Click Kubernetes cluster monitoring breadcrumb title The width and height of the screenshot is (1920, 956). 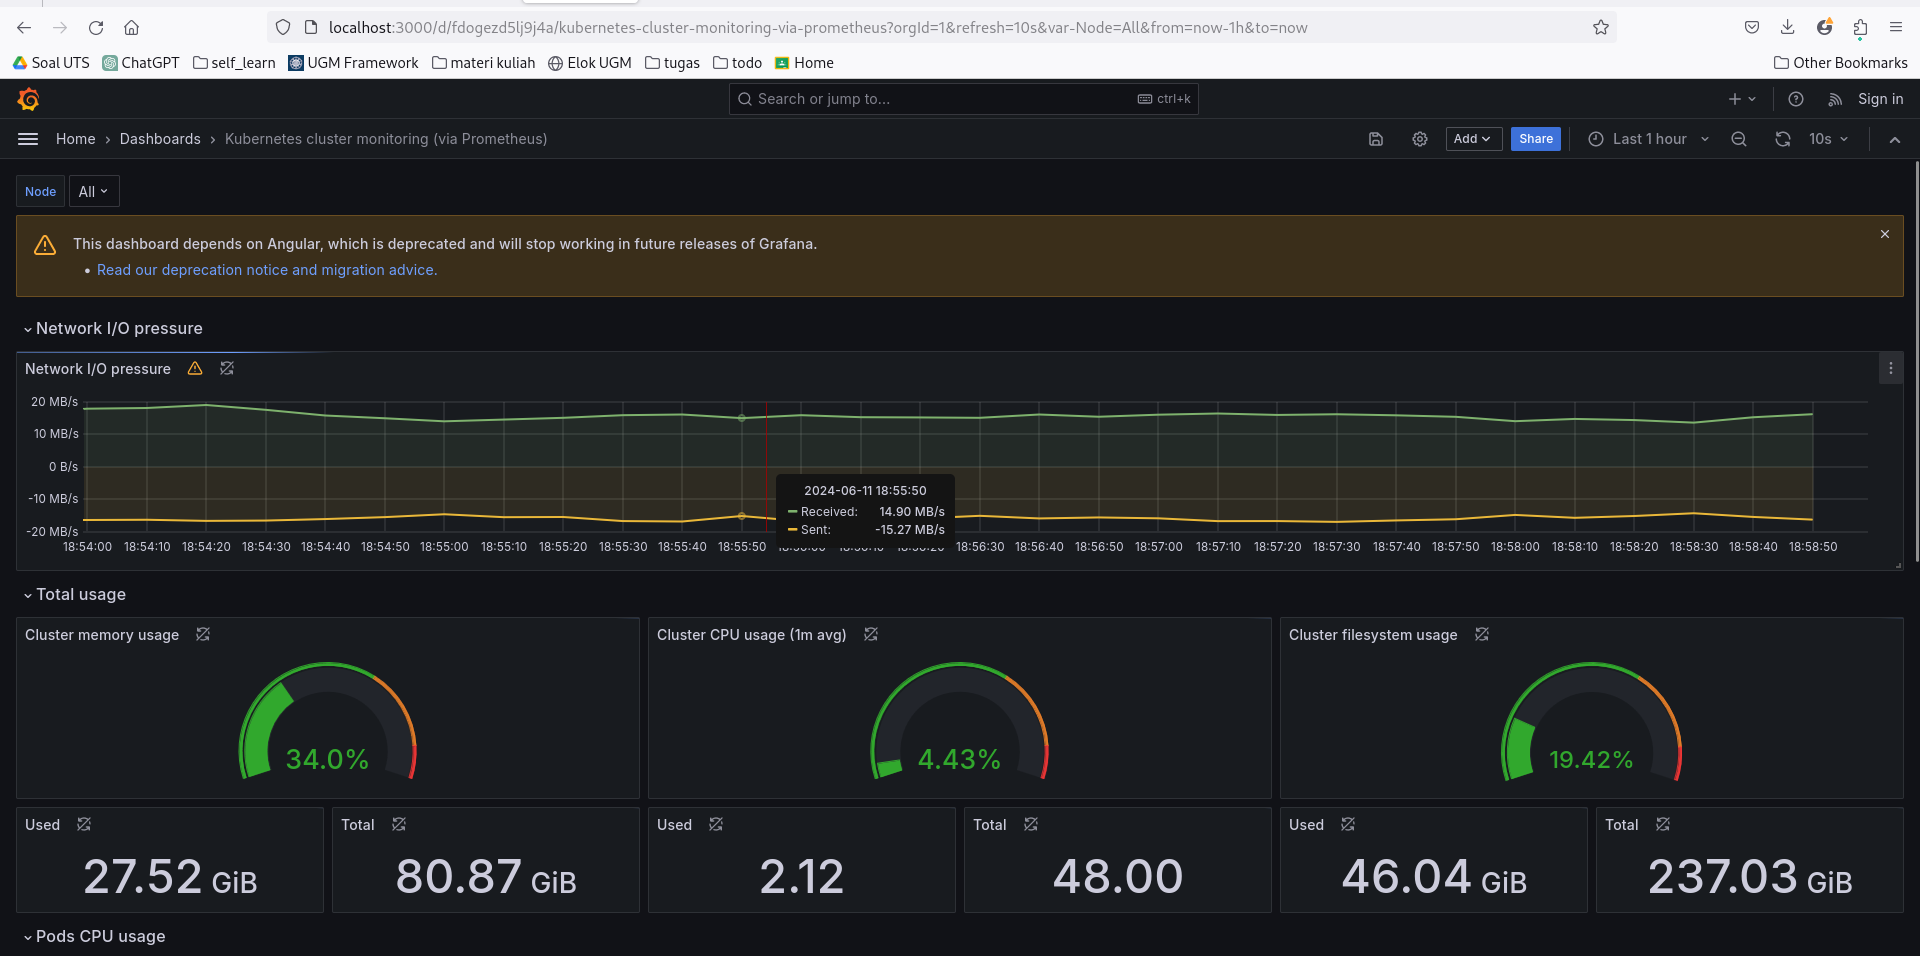[x=386, y=139]
